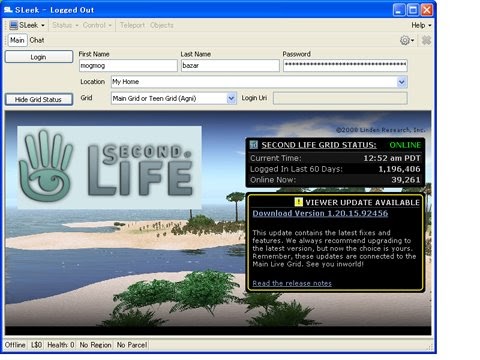The image size is (480, 360).
Task: Click the Teleport toolbar item
Action: [x=132, y=25]
